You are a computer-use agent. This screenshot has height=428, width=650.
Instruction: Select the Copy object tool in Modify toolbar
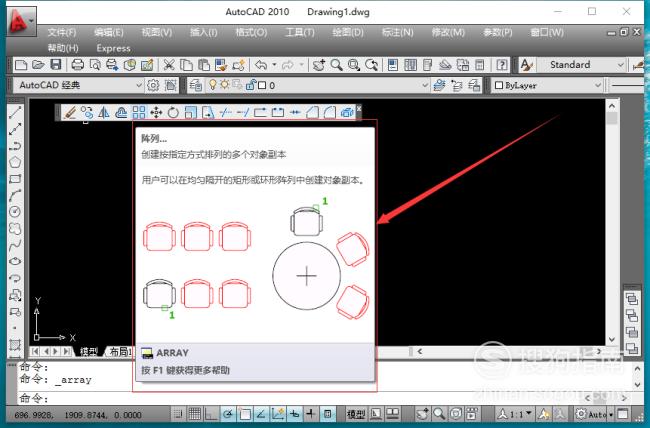[x=87, y=112]
